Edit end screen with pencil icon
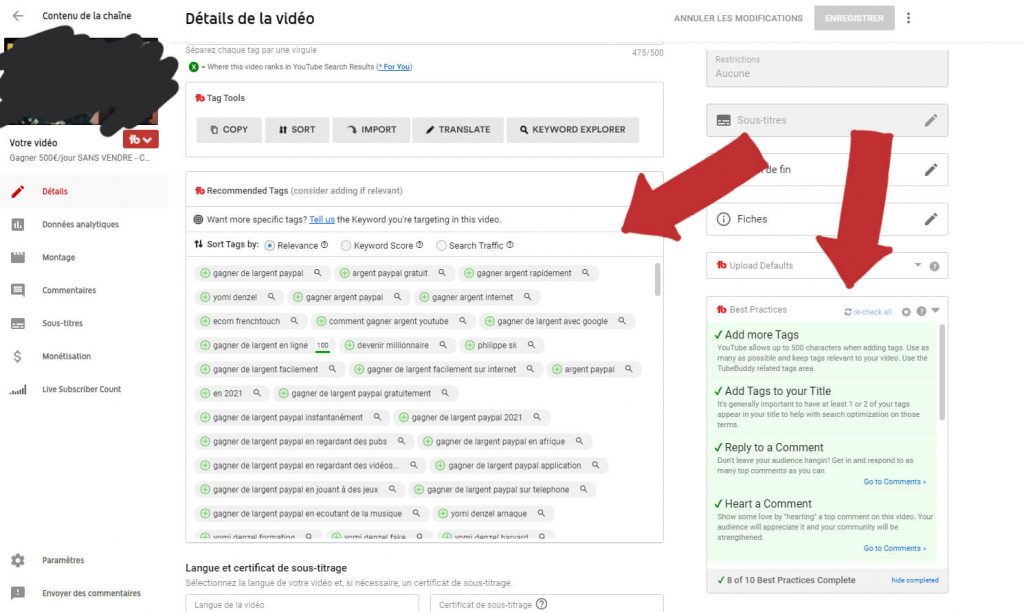Image resolution: width=1024 pixels, height=612 pixels. point(931,170)
